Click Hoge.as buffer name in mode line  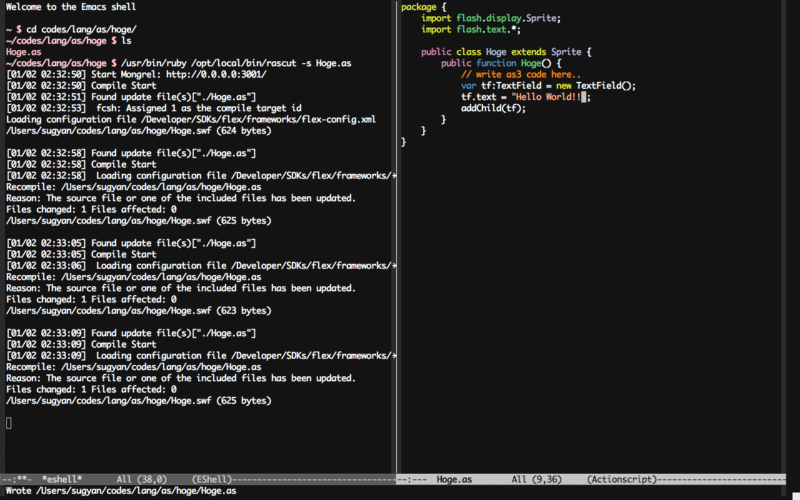point(454,480)
